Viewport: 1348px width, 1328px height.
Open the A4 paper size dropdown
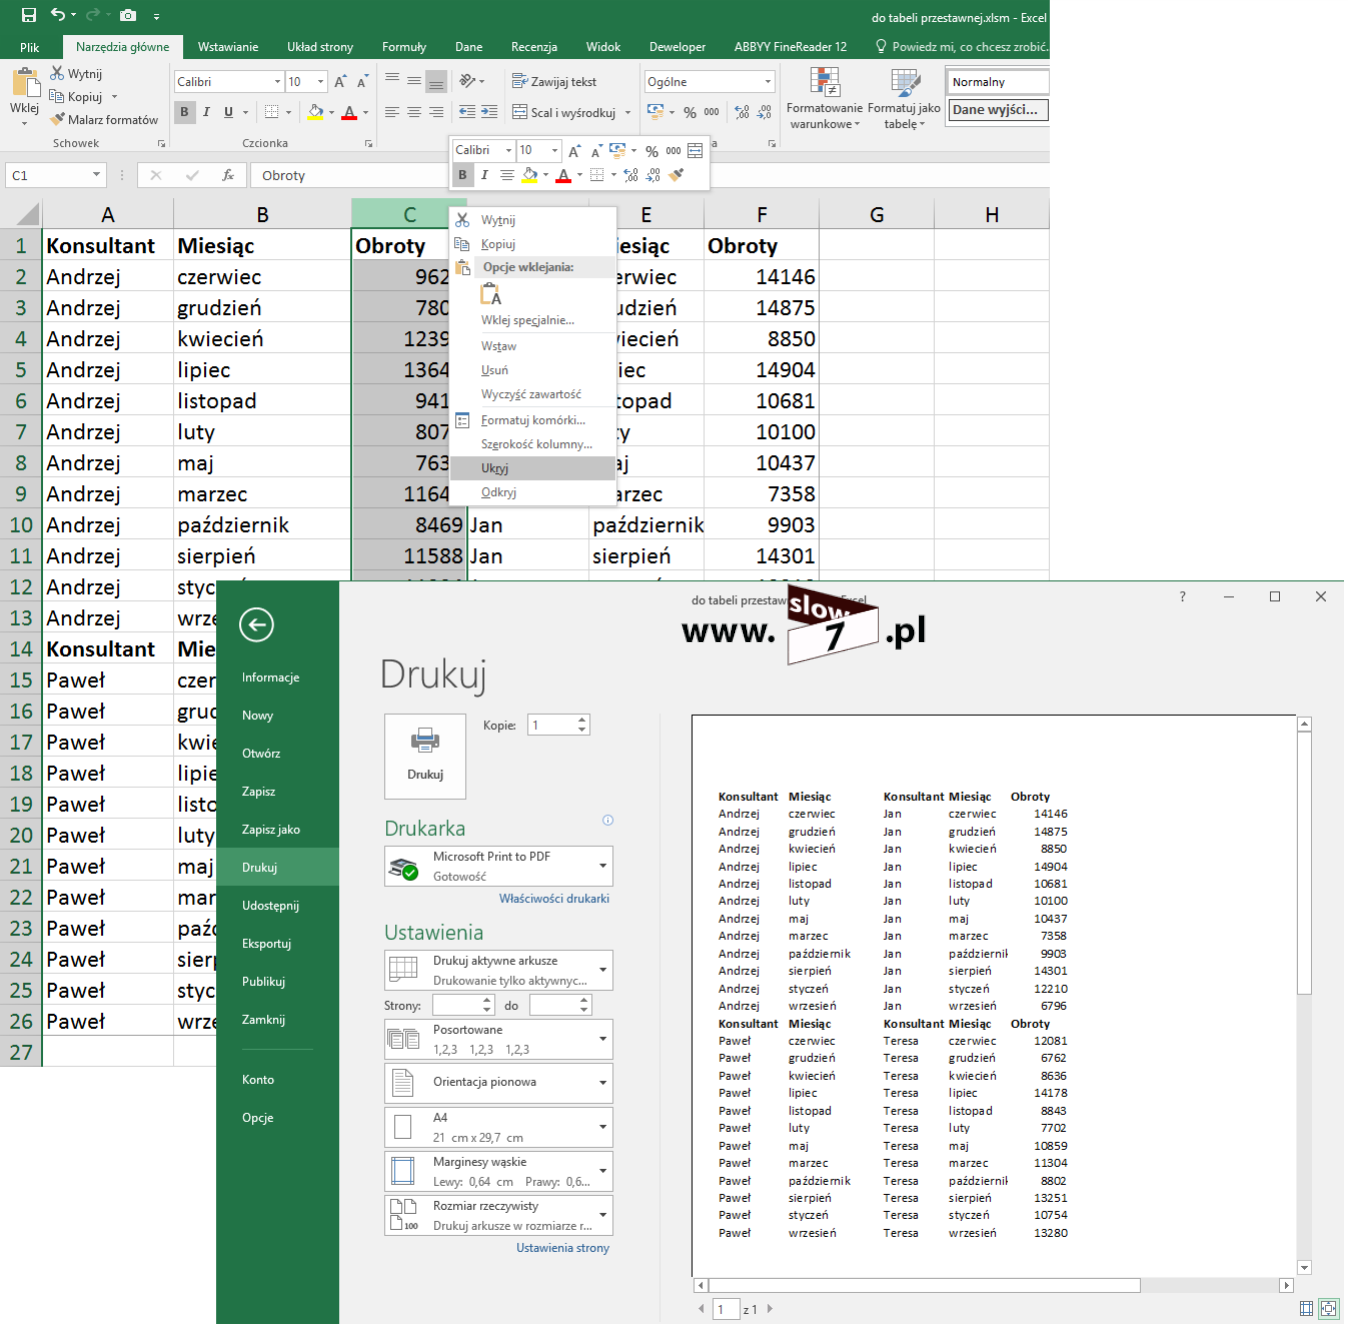(x=498, y=1127)
